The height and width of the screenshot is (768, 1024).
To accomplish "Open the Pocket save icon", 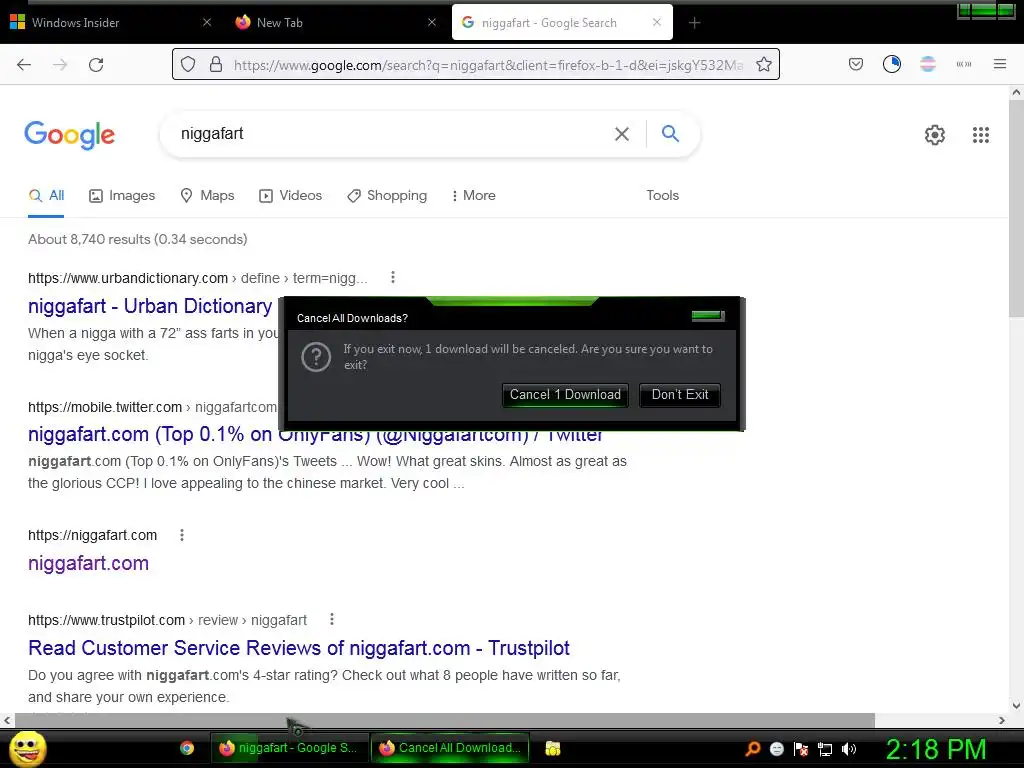I will tap(856, 64).
